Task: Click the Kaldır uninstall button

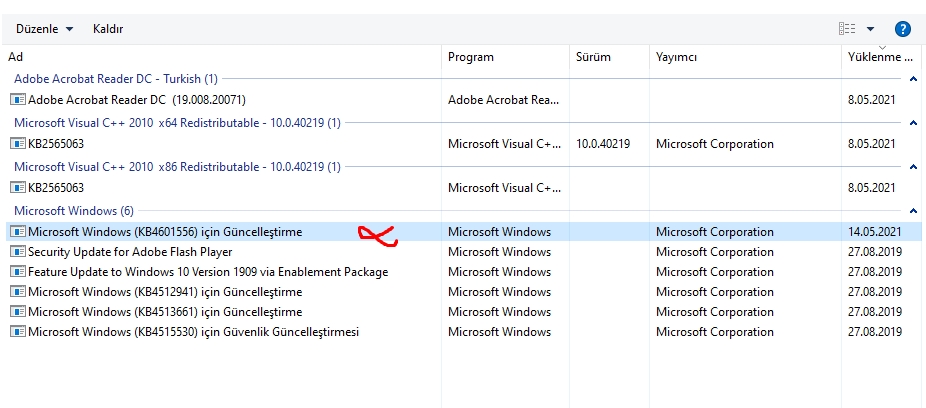Action: pyautogui.click(x=108, y=29)
